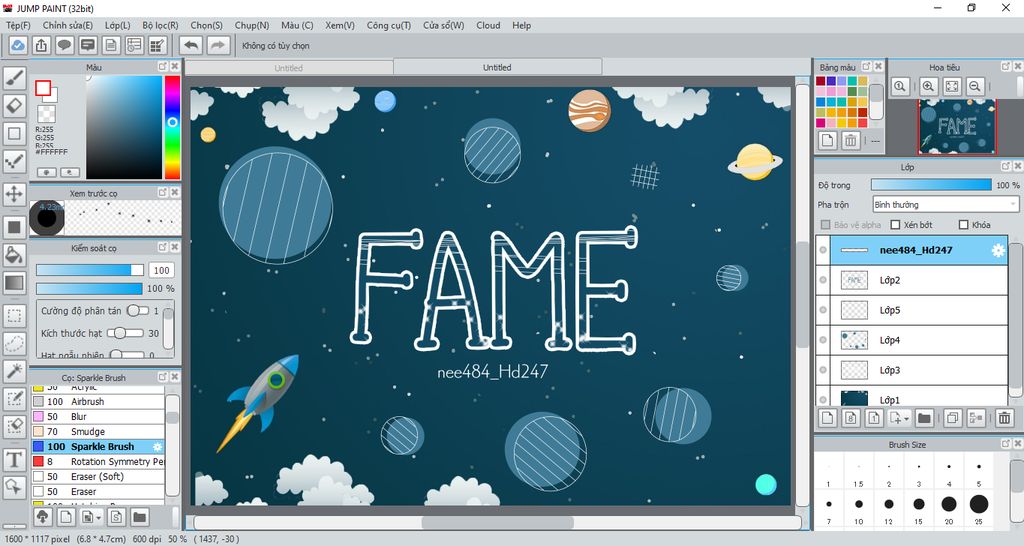Select the Lasso selection tool
Image resolution: width=1024 pixels, height=546 pixels.
[x=14, y=343]
